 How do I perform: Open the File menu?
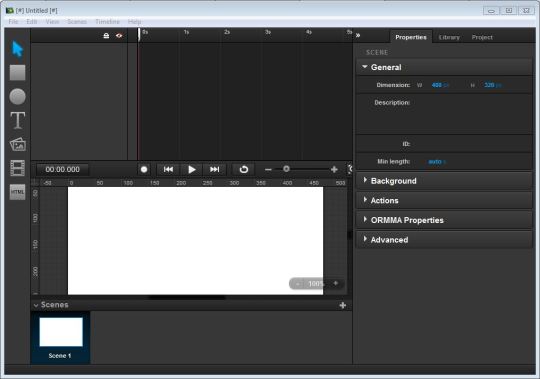point(13,22)
